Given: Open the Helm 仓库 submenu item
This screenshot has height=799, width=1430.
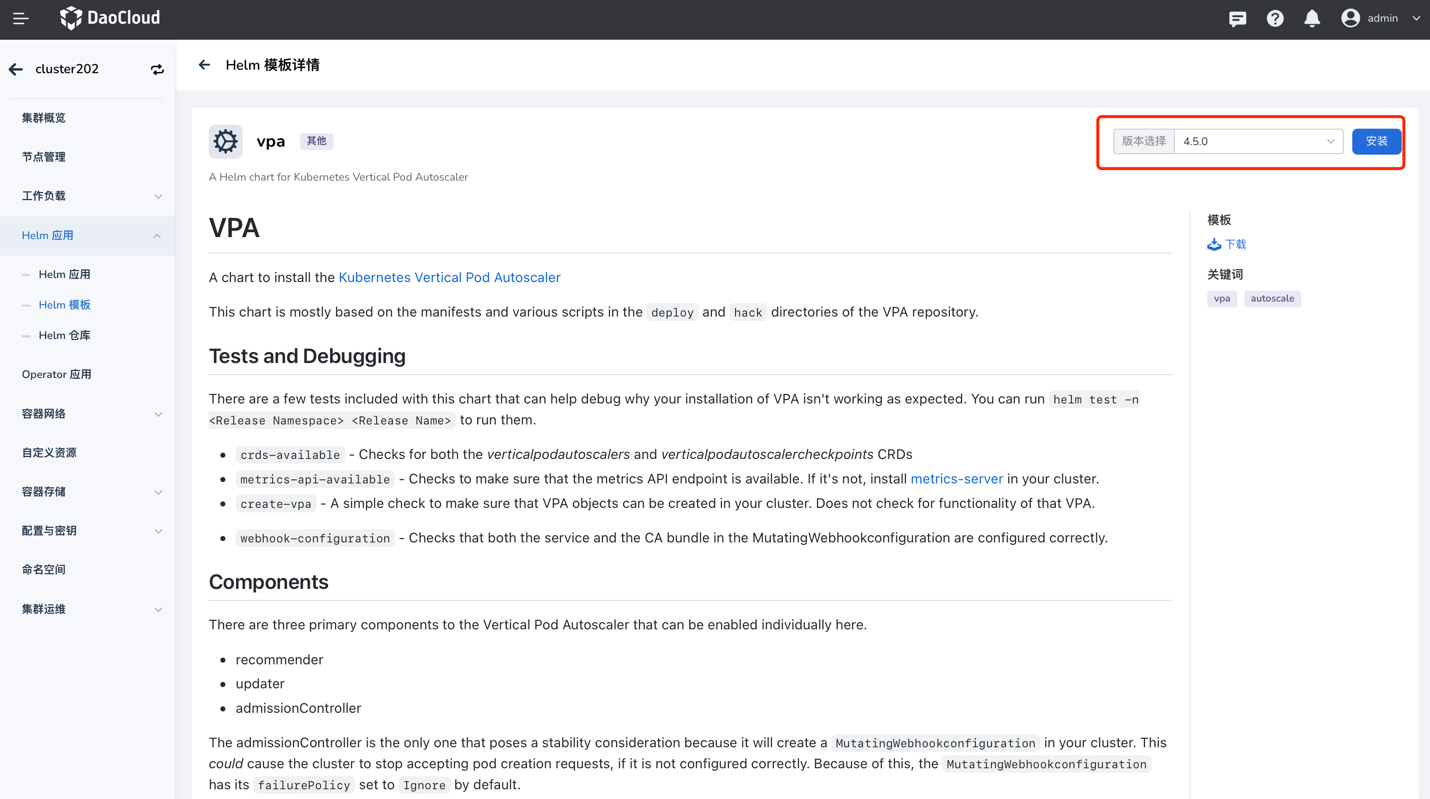Looking at the screenshot, I should (x=64, y=336).
